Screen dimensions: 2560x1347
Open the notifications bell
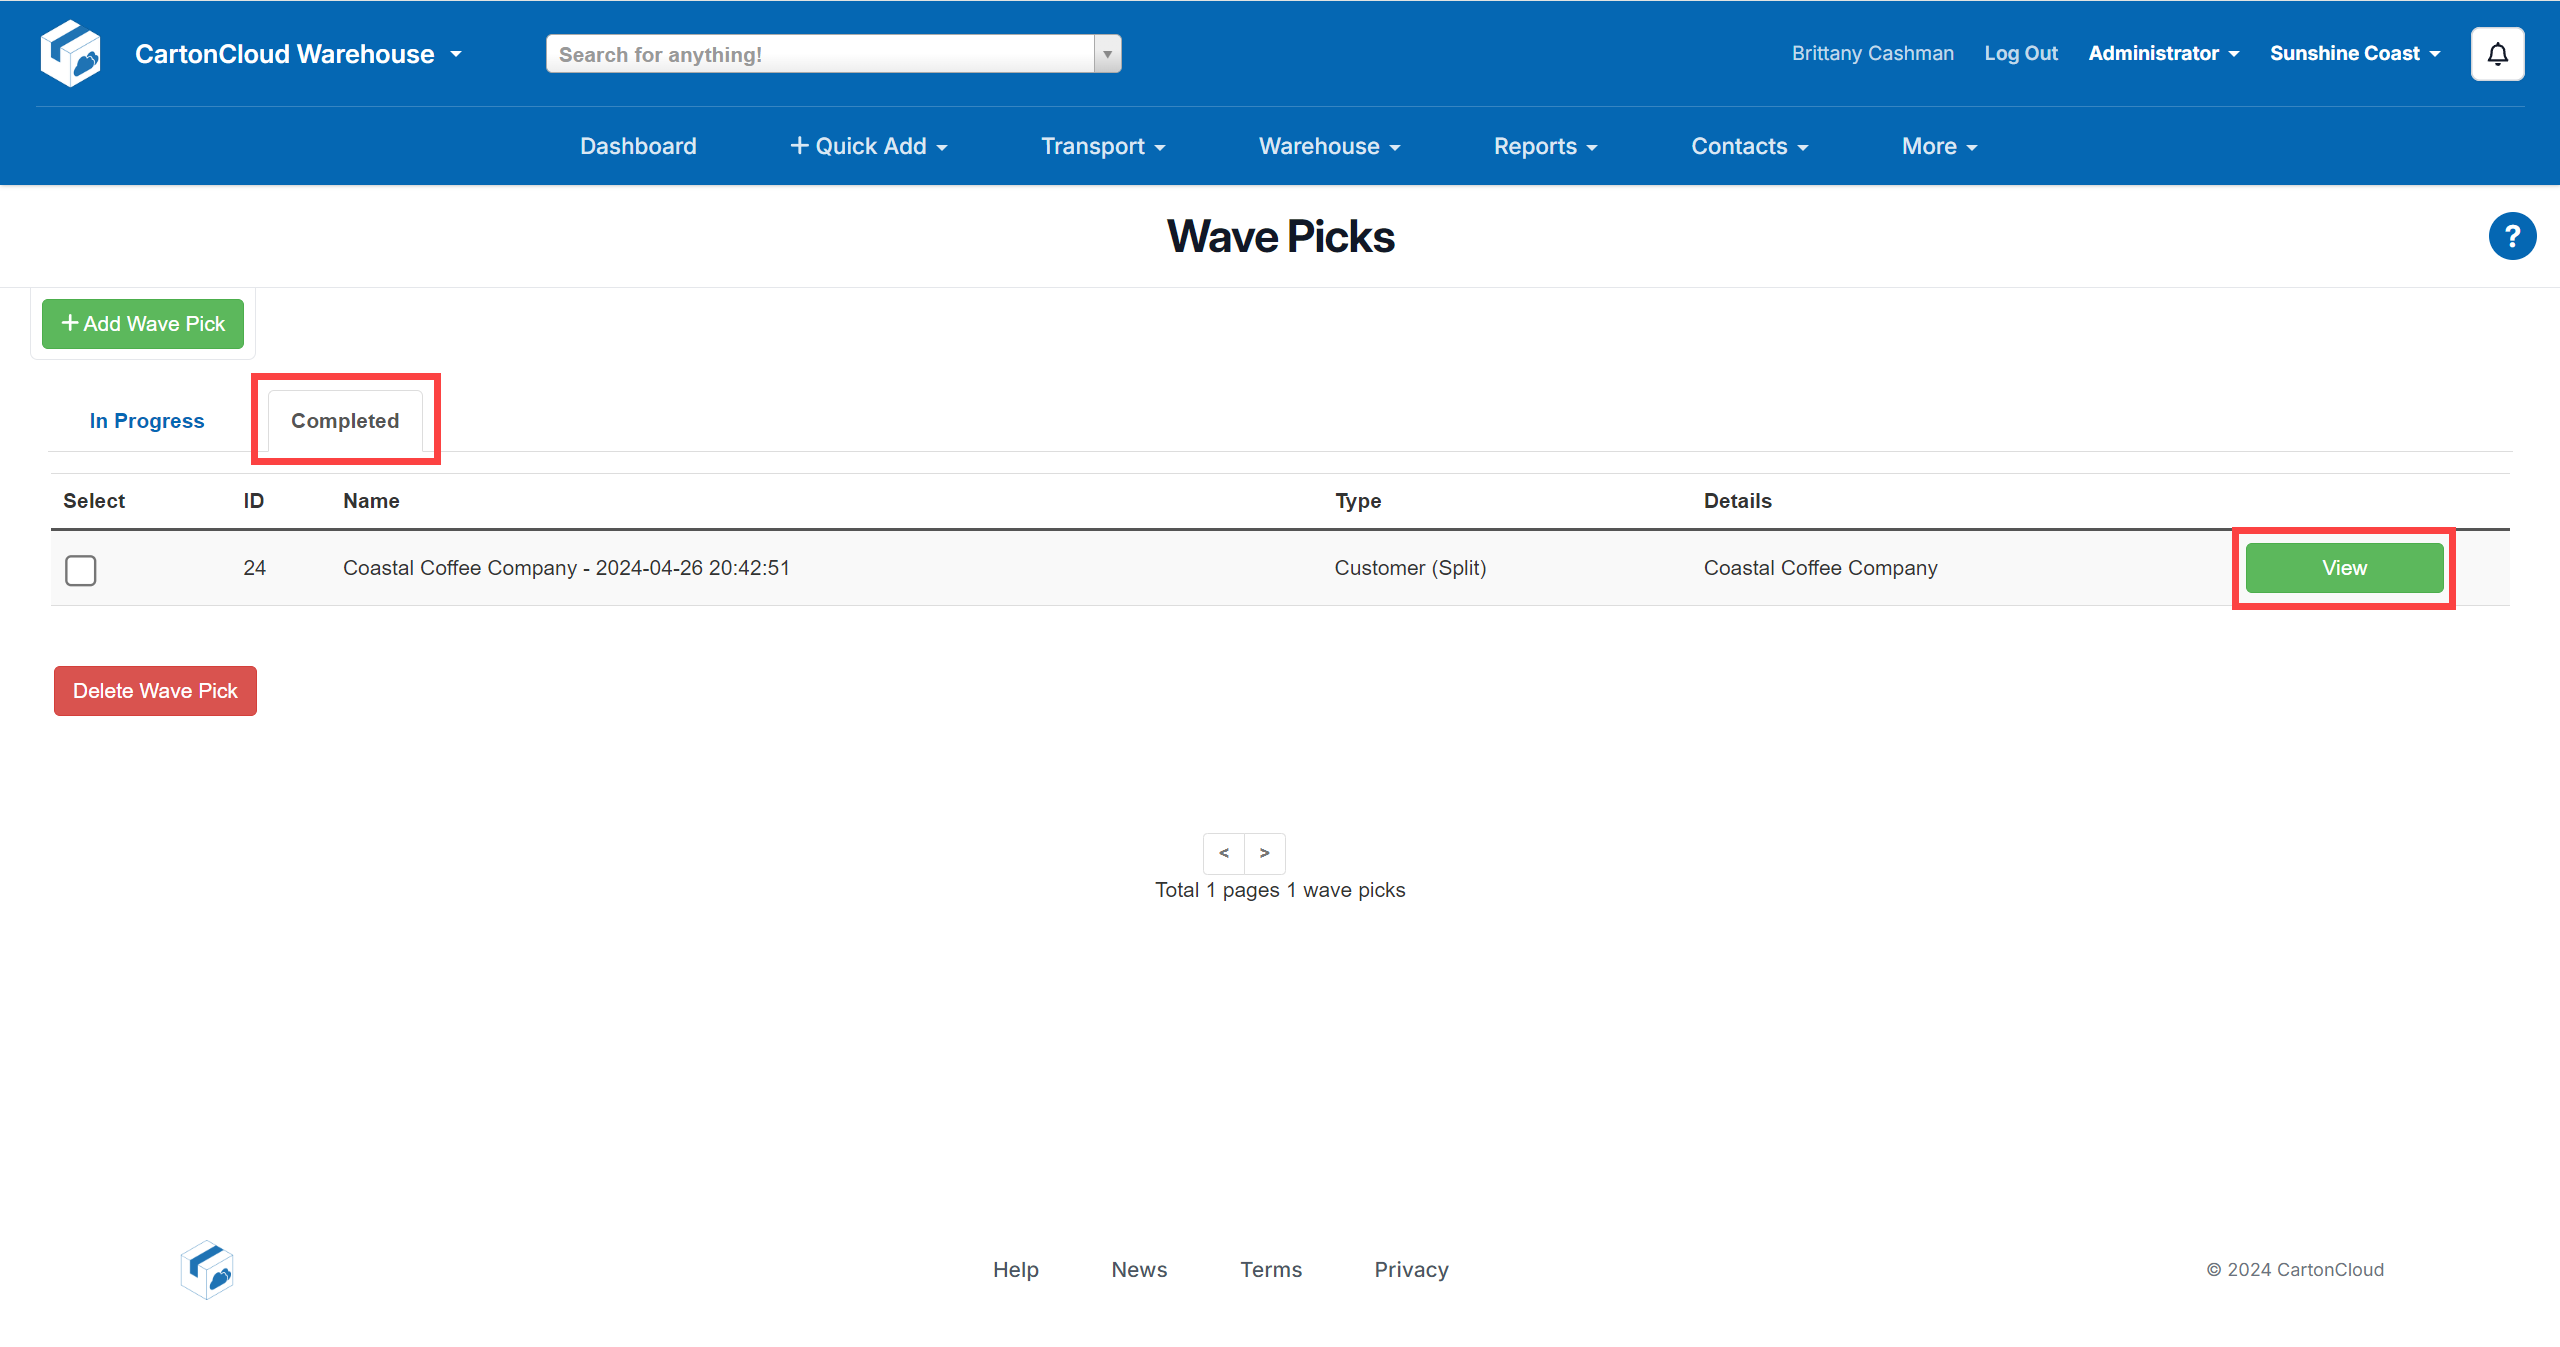[x=2497, y=54]
